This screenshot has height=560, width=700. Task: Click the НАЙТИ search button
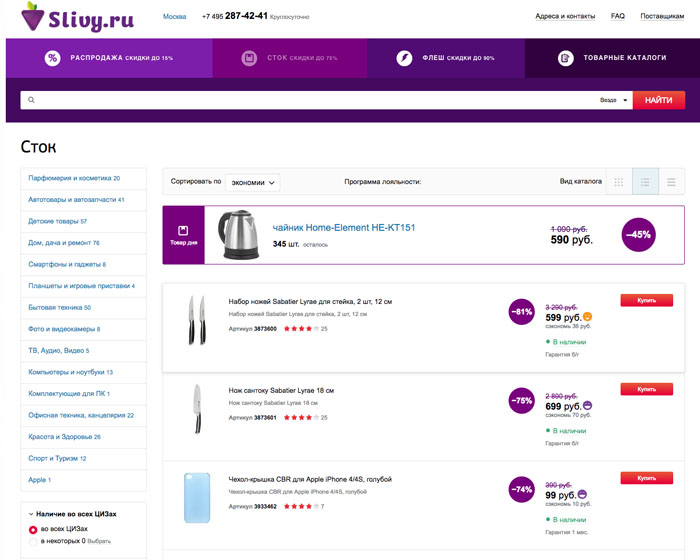tap(658, 100)
